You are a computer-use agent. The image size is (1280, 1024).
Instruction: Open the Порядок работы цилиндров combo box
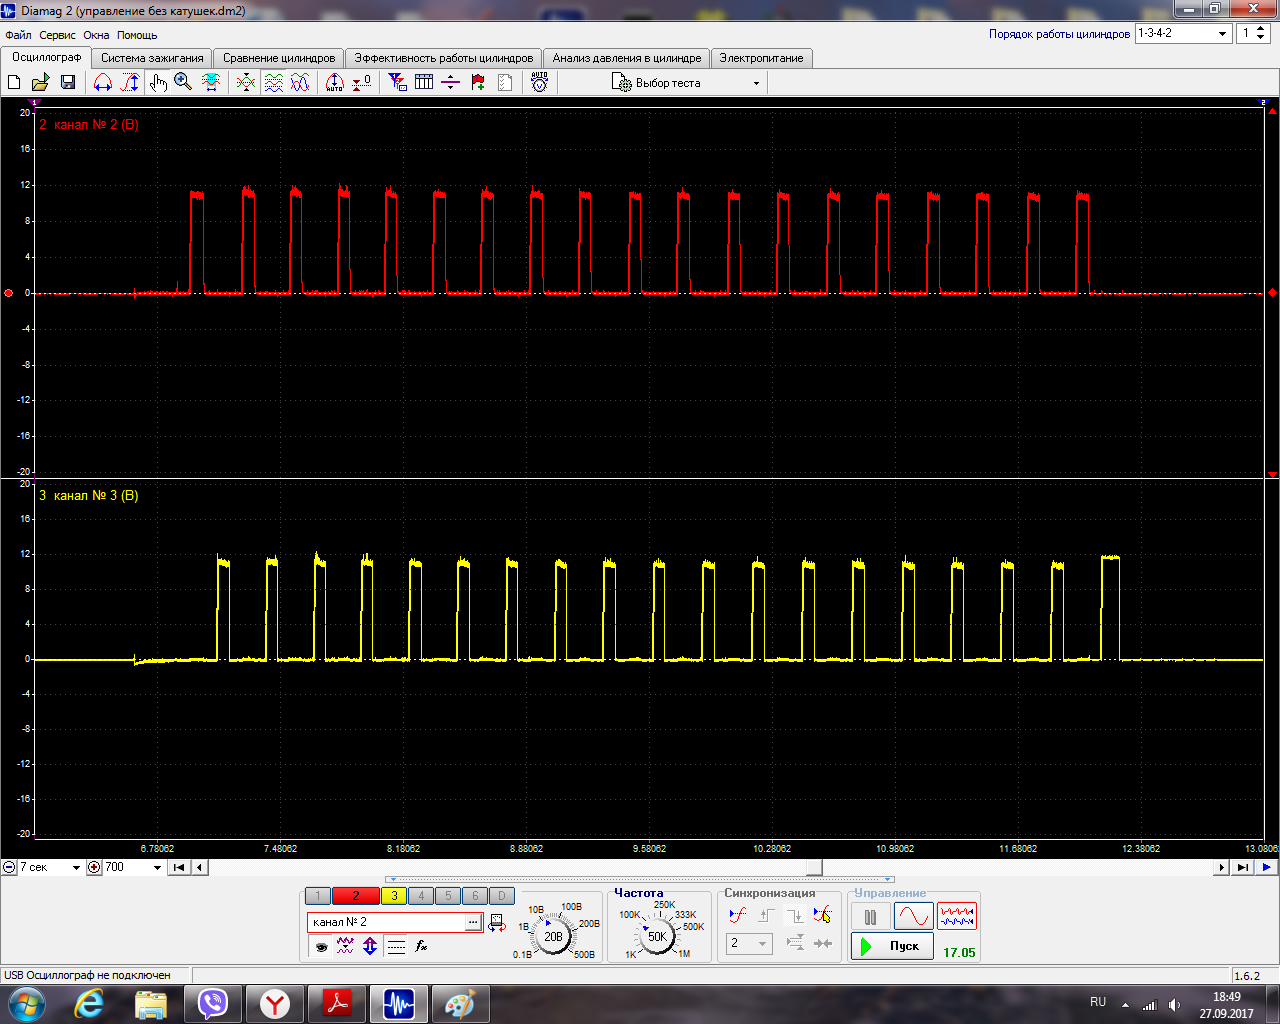[x=1184, y=33]
